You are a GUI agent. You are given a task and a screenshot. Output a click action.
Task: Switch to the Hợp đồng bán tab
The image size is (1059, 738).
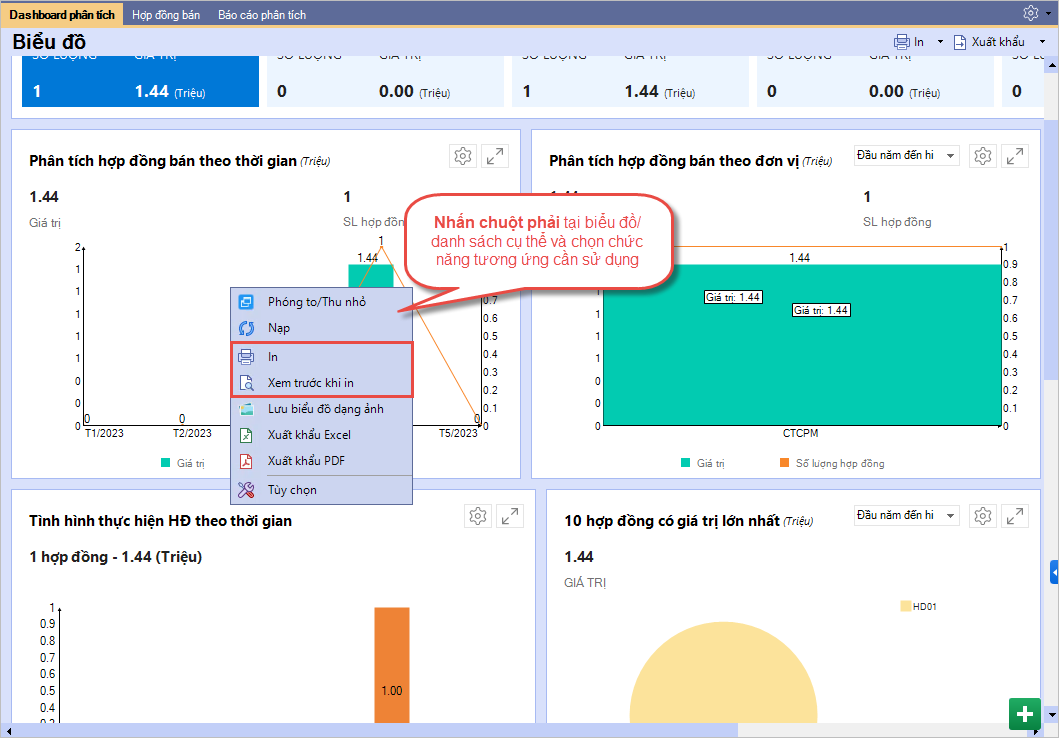pos(166,15)
